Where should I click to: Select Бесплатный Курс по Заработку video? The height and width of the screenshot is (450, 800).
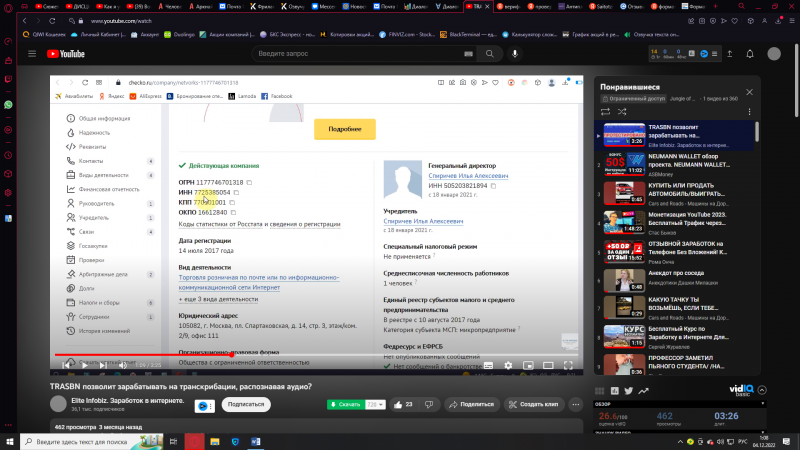[674, 337]
